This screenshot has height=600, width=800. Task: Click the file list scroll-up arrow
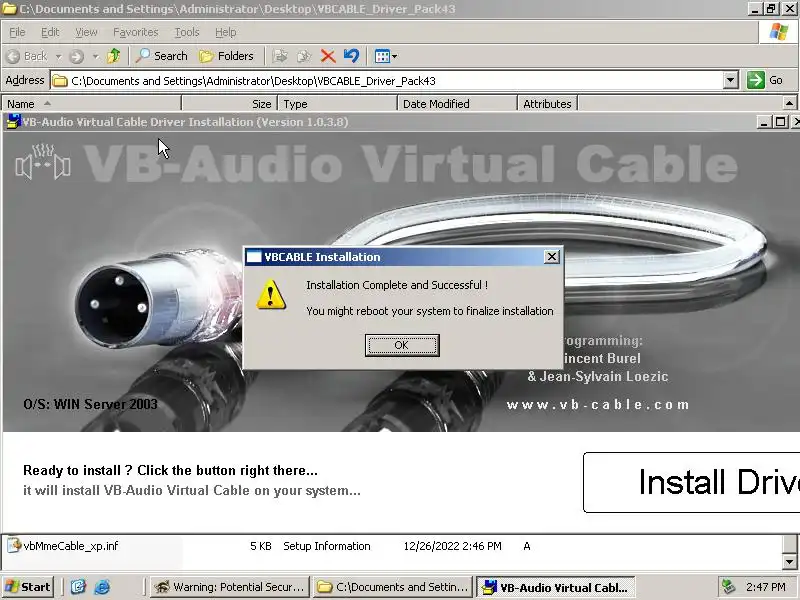tap(789, 104)
